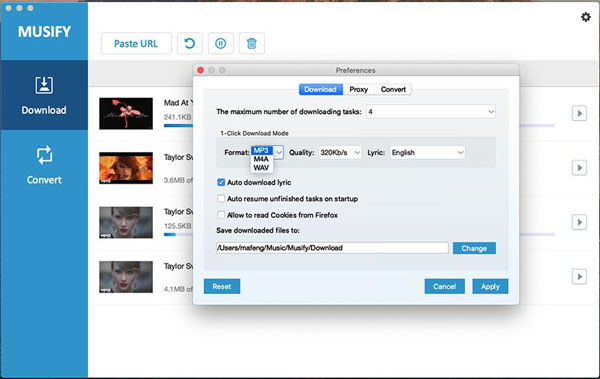Open the Lyric language dropdown

427,152
